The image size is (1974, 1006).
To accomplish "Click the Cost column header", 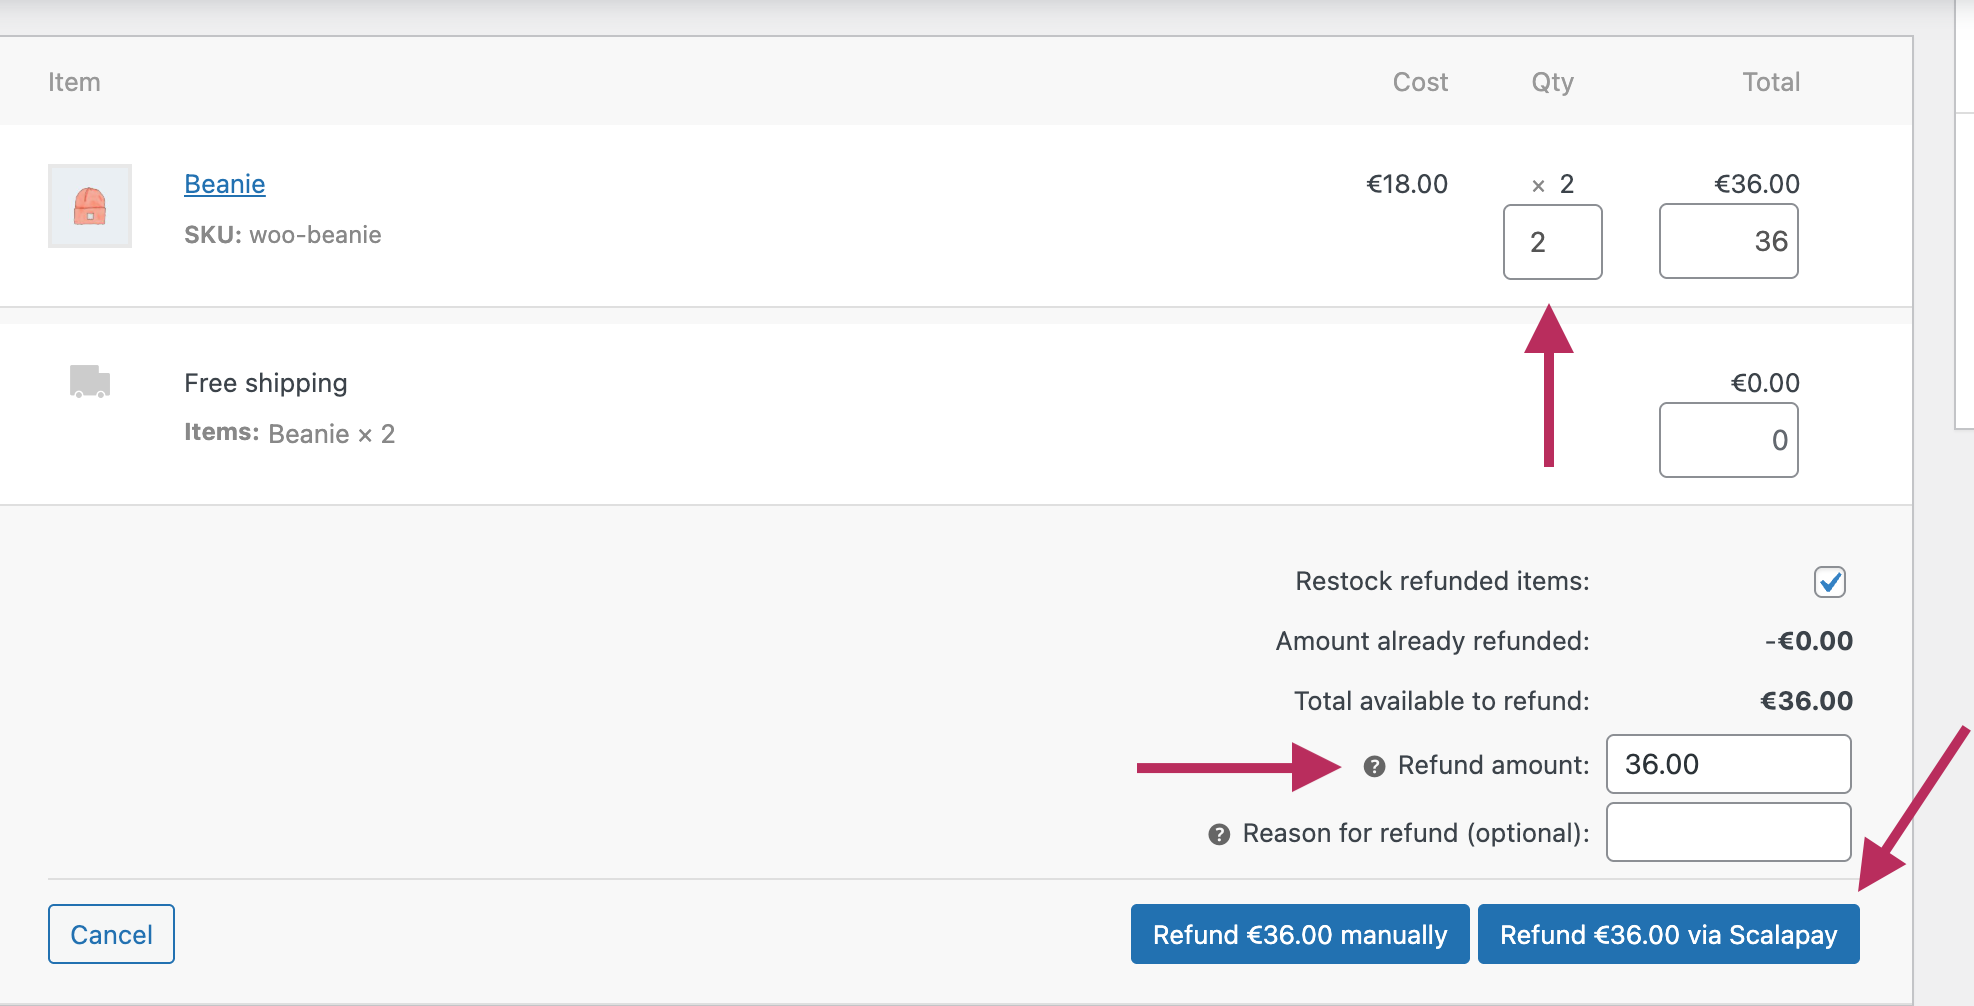I will pos(1420,82).
